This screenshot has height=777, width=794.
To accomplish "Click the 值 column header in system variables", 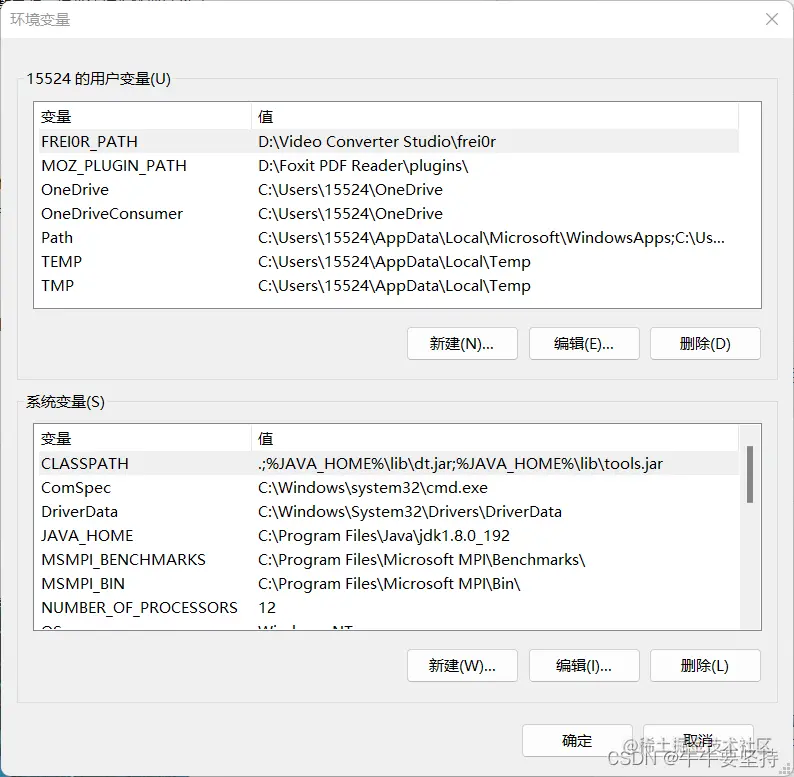I will click(x=495, y=439).
